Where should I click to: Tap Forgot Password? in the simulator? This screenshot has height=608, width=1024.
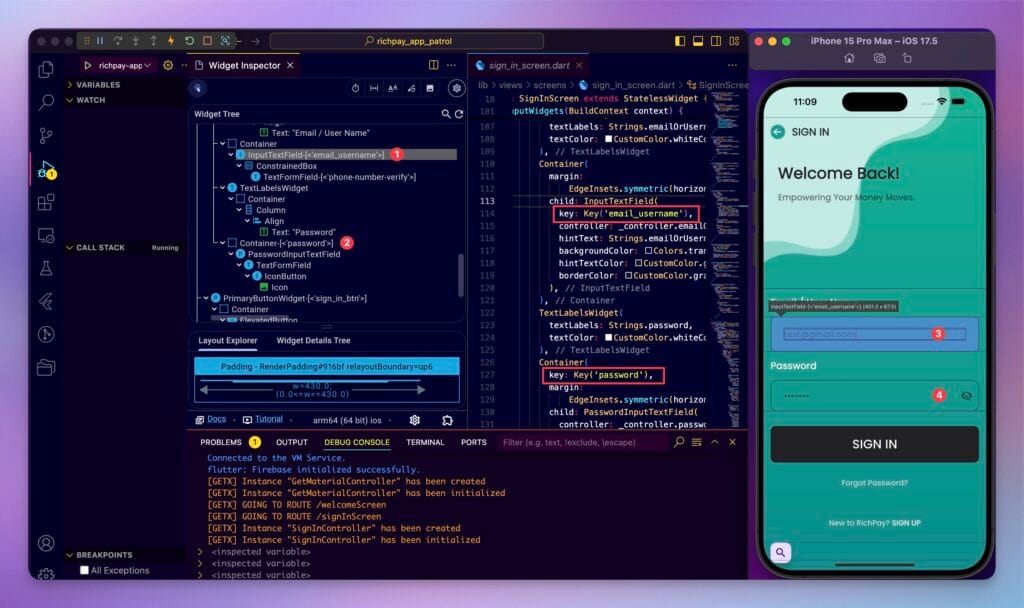pos(874,483)
